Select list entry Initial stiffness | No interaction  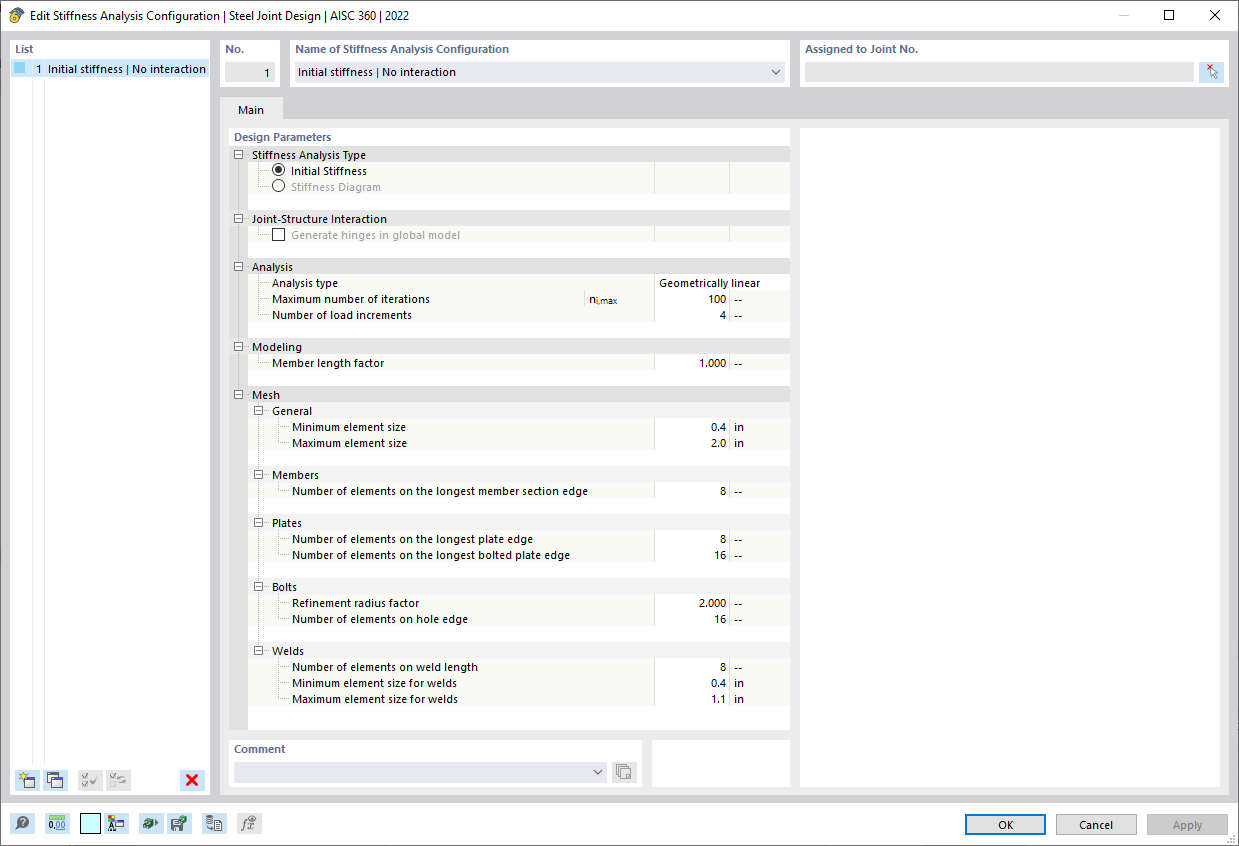[x=110, y=69]
